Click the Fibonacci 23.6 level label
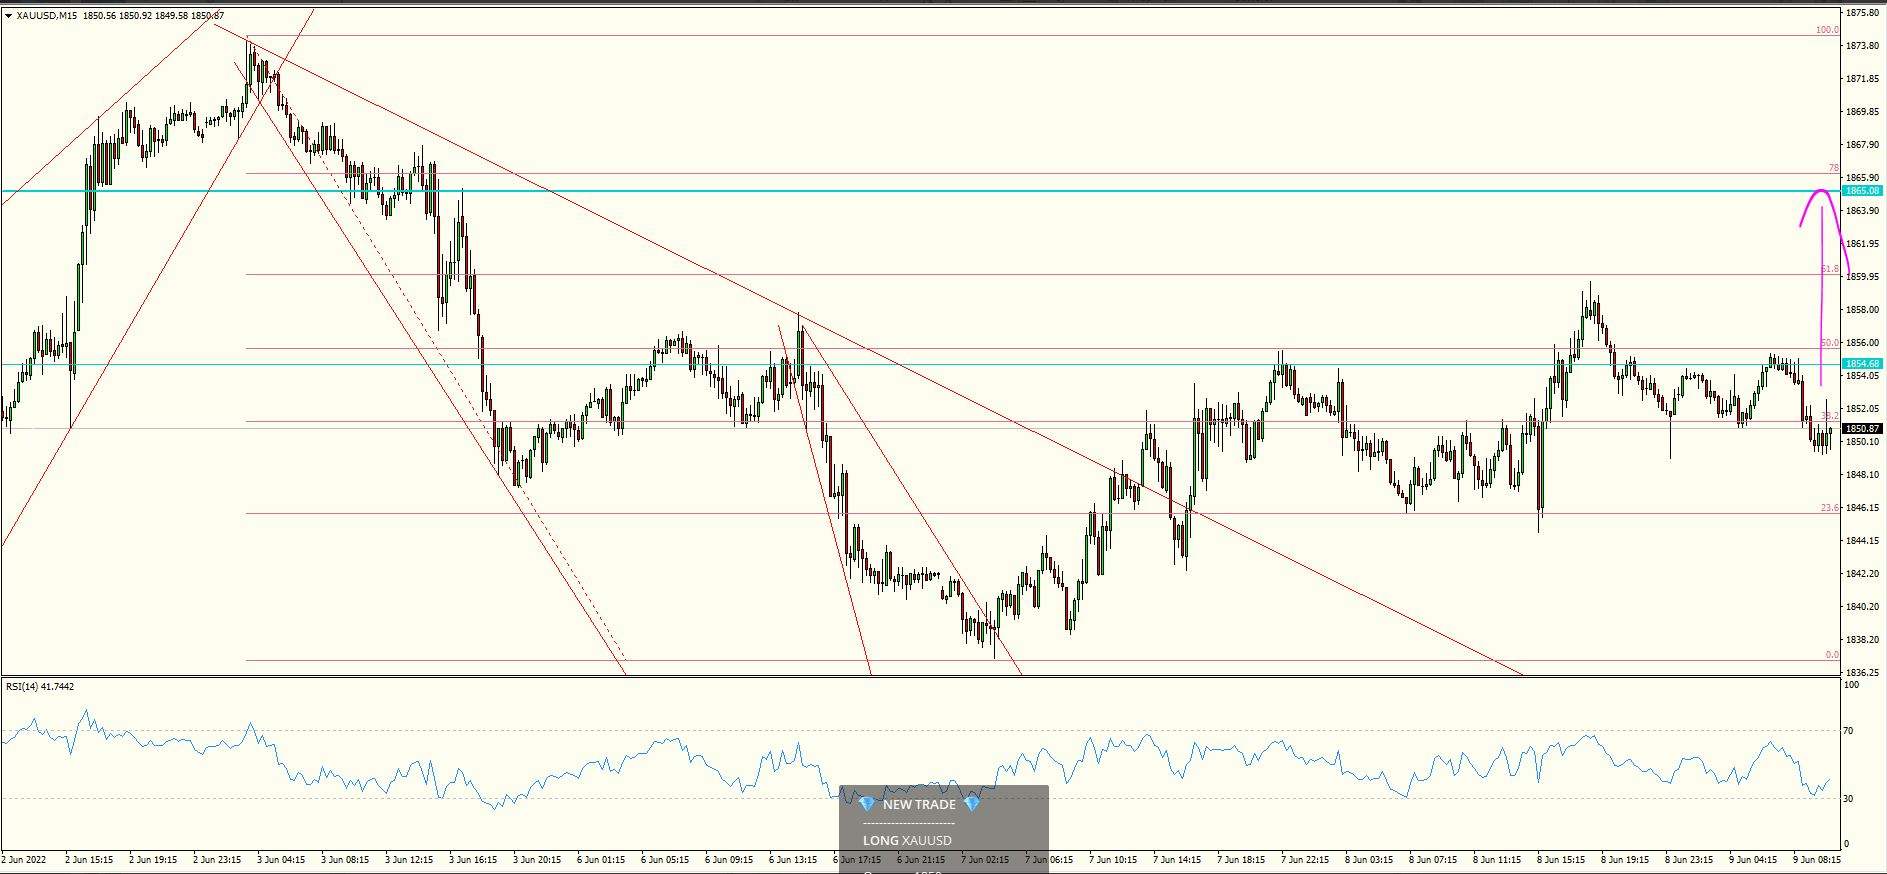 click(x=1829, y=508)
